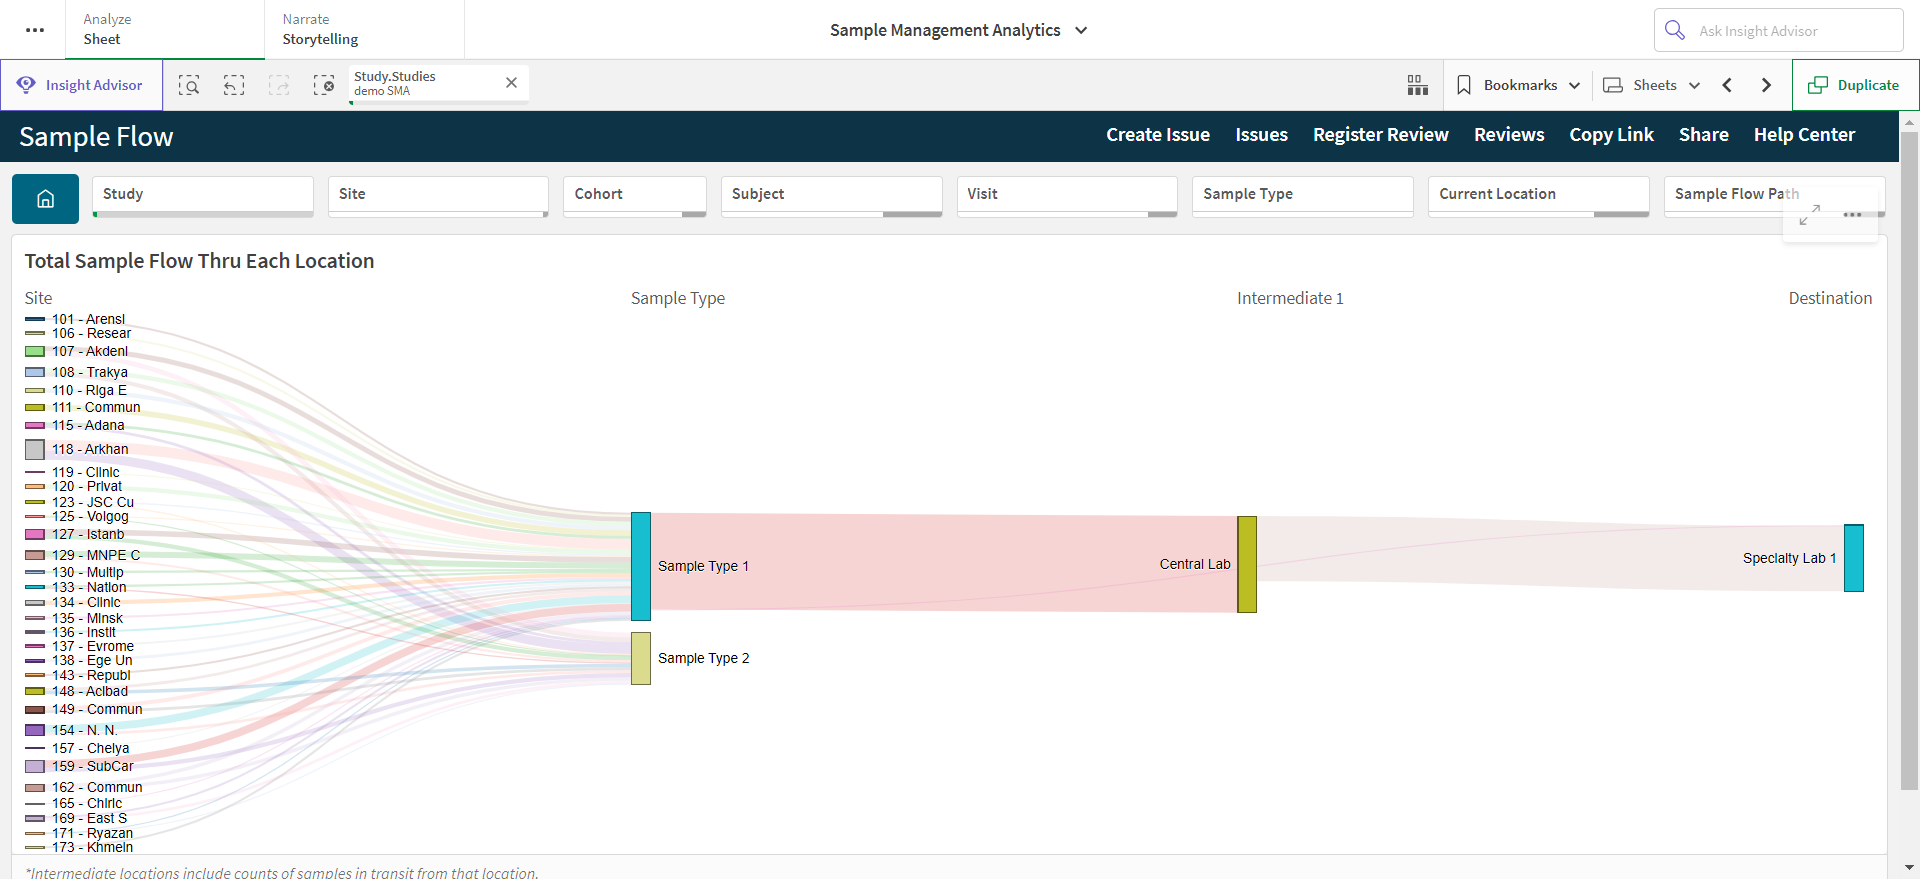Click the Duplicate sheet button
This screenshot has height=879, width=1920.
(x=1855, y=85)
